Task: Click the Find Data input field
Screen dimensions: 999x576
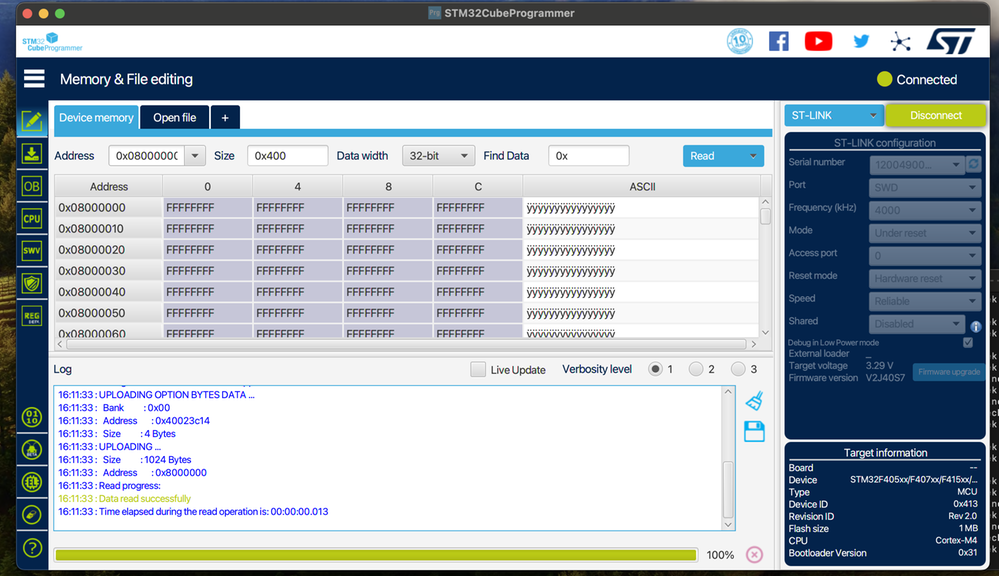Action: (588, 155)
